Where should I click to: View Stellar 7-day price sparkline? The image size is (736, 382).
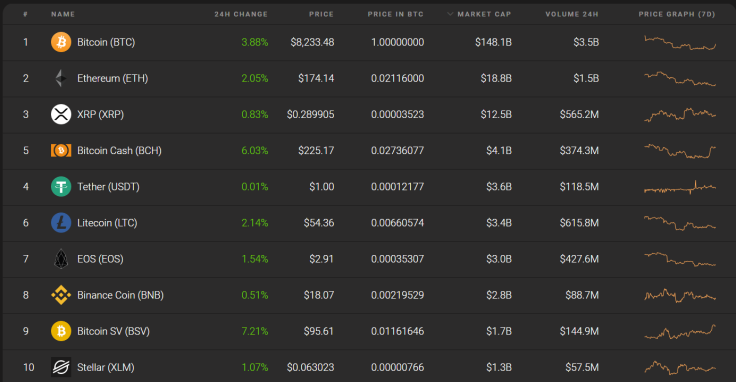point(680,367)
